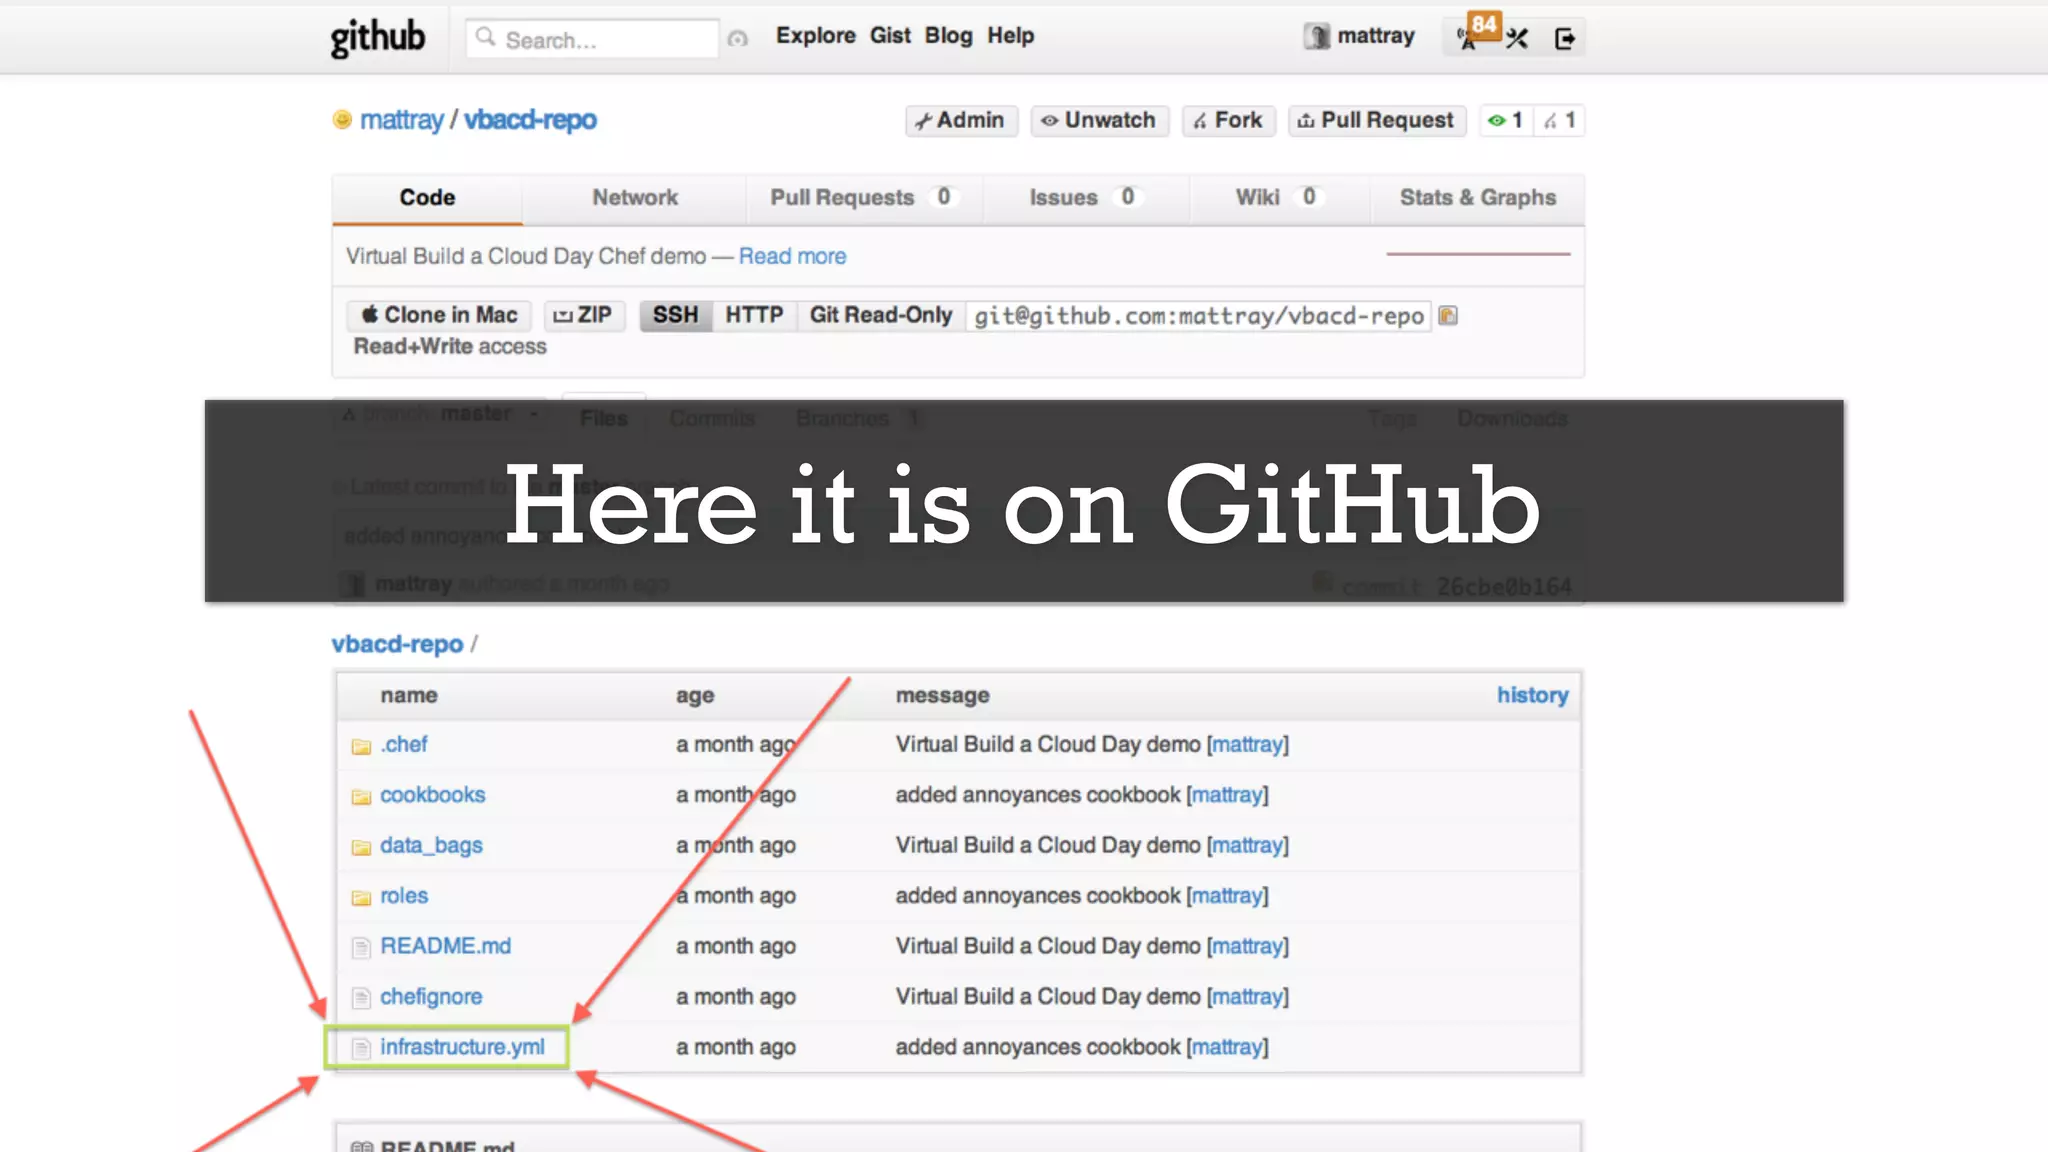Image resolution: width=2048 pixels, height=1152 pixels.
Task: Select the SSH clone protocol
Action: [x=675, y=316]
